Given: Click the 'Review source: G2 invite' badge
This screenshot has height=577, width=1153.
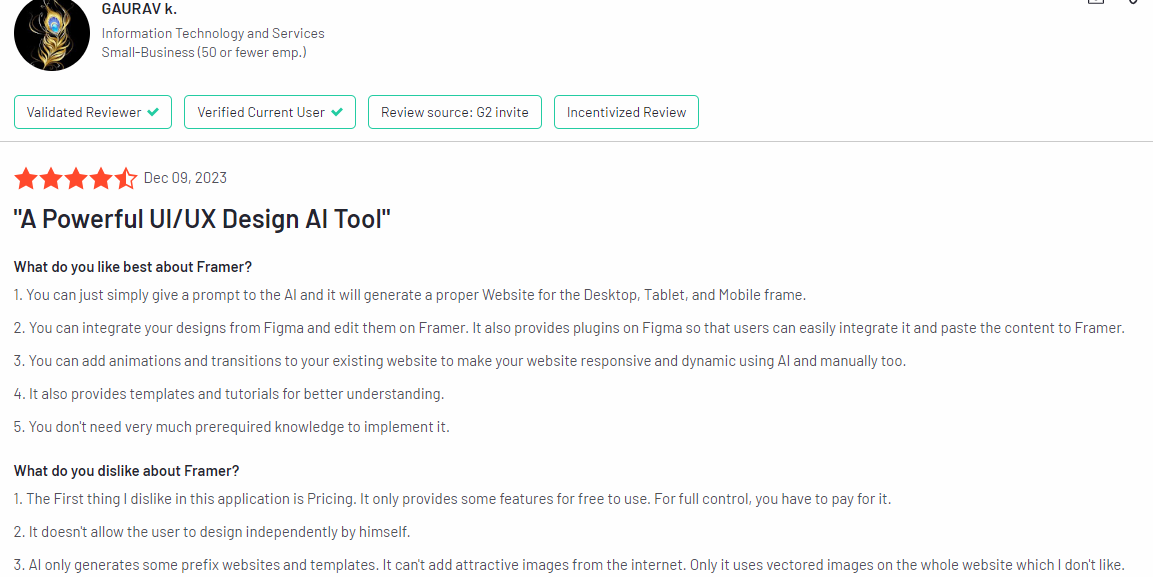Looking at the screenshot, I should (x=454, y=112).
